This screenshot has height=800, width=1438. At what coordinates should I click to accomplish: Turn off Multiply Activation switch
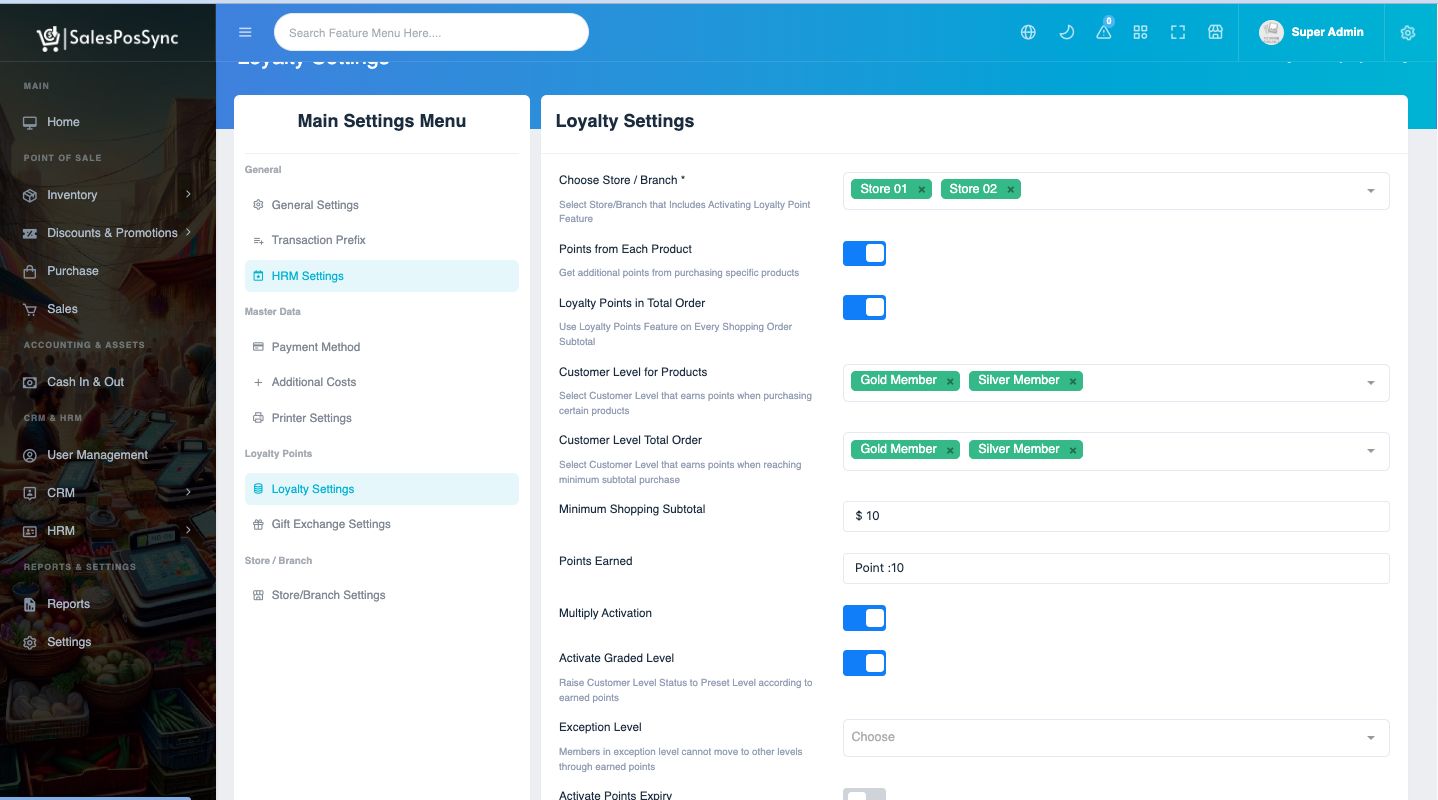pyautogui.click(x=864, y=618)
